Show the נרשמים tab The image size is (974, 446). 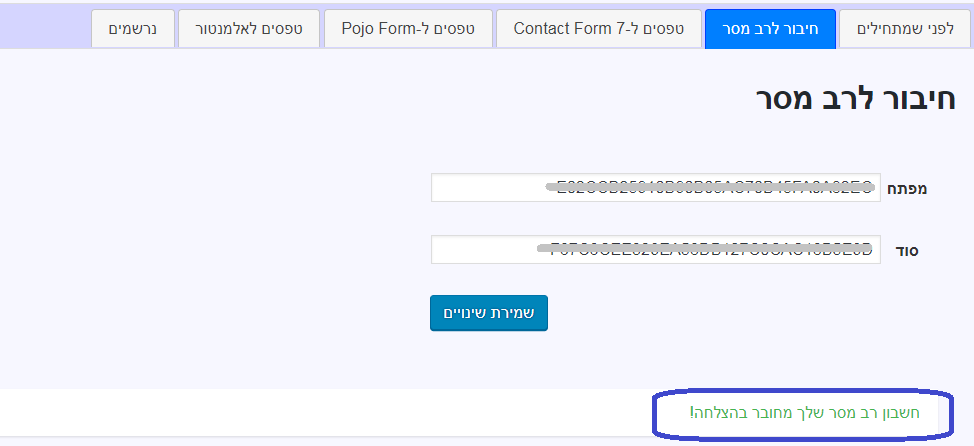[133, 29]
